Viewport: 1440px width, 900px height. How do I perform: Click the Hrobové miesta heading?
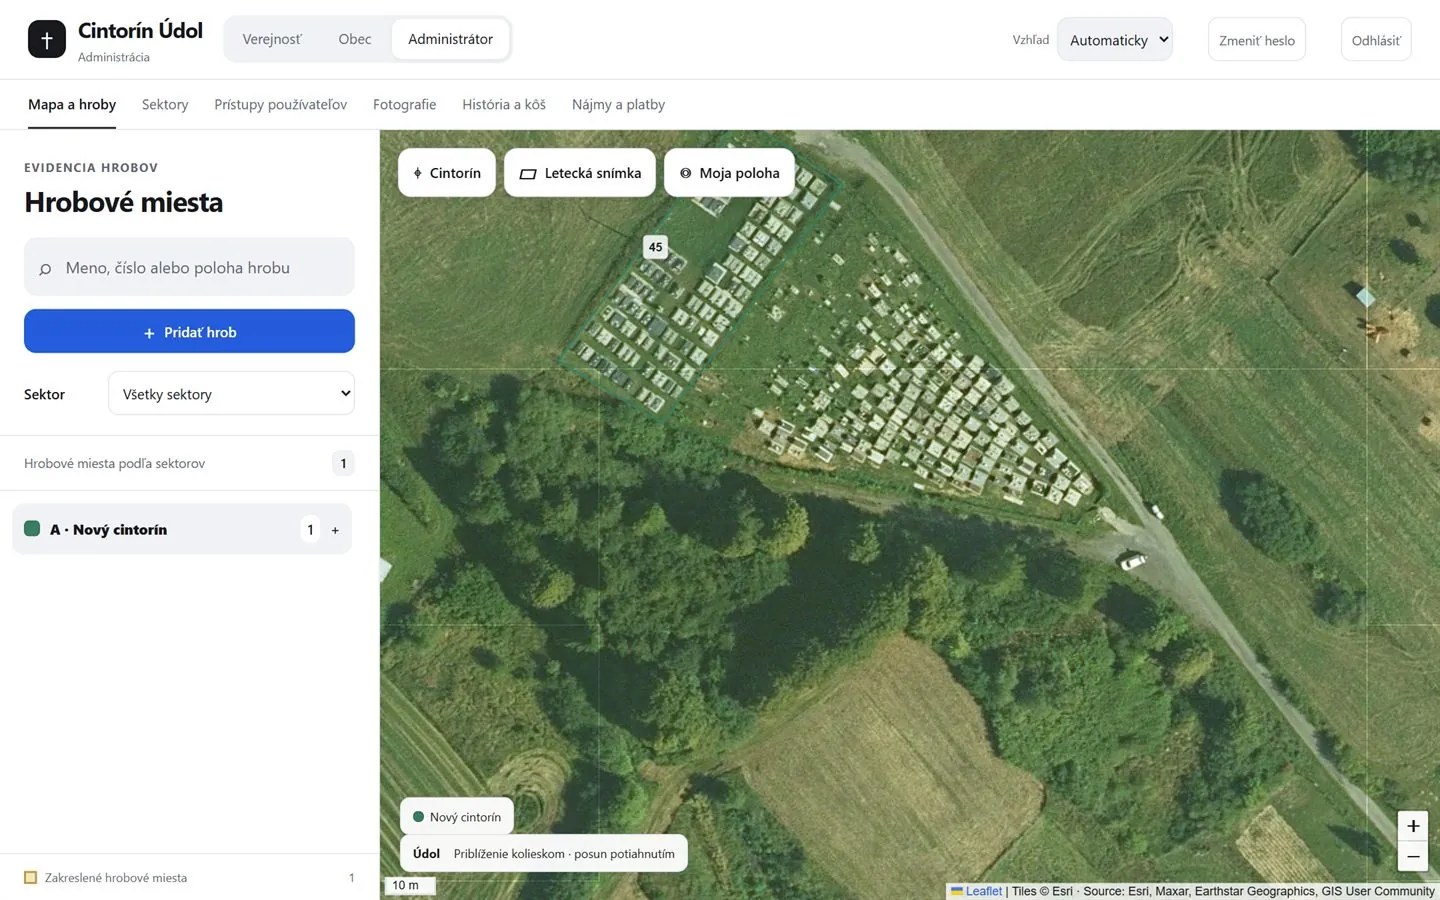[x=124, y=202]
